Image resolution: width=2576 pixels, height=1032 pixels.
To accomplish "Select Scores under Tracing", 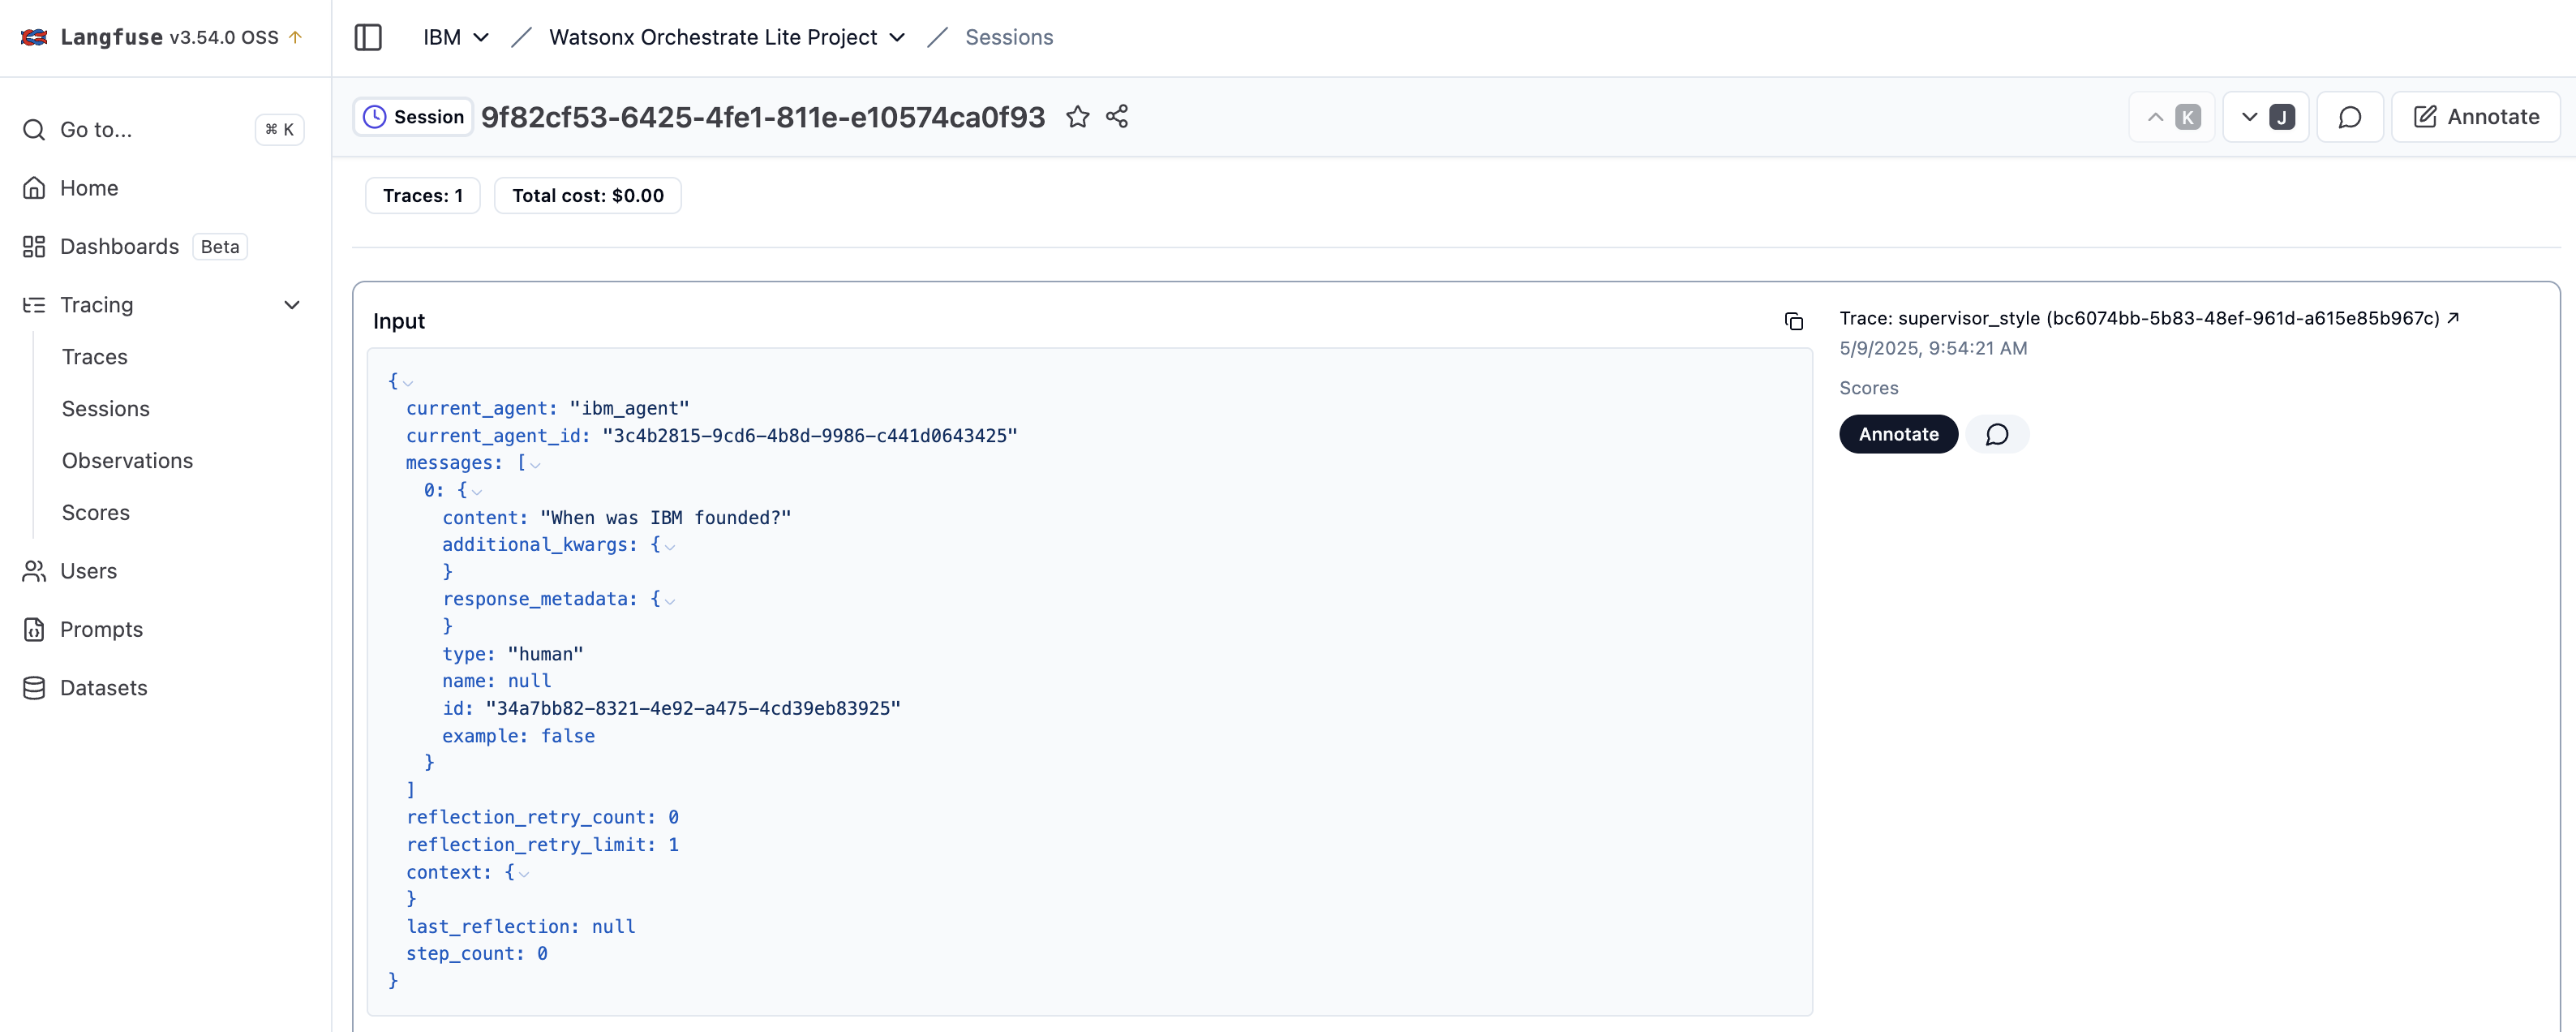I will pyautogui.click(x=95, y=513).
